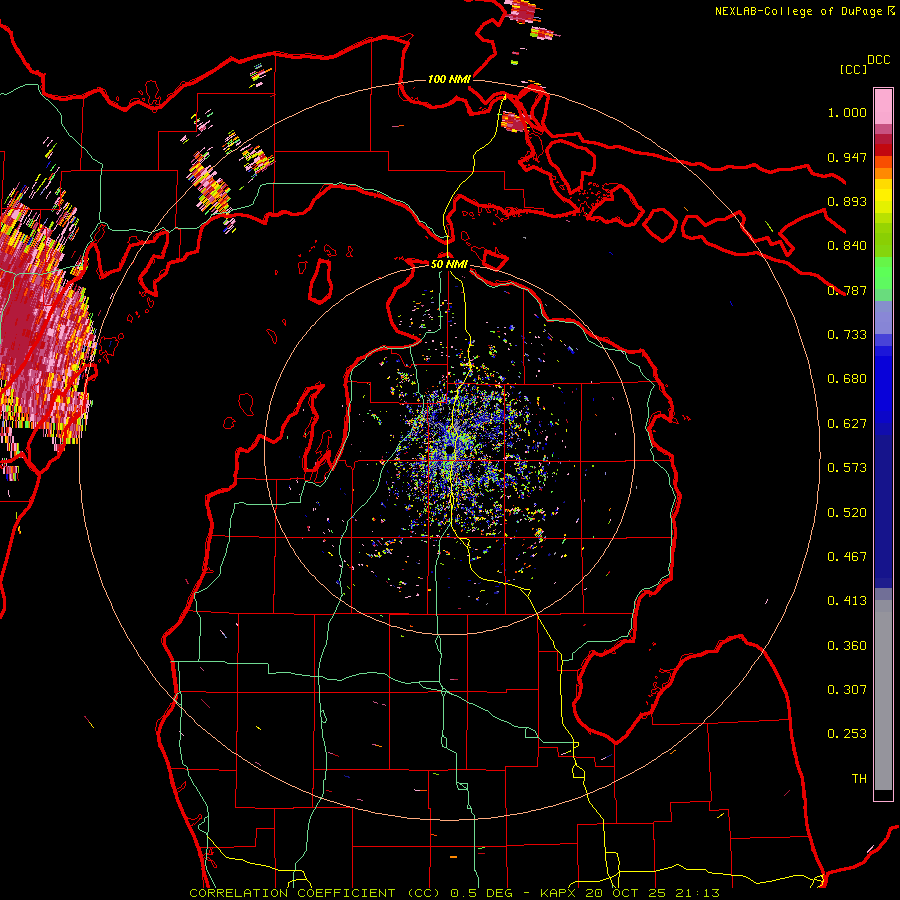This screenshot has height=900, width=900.
Task: Select the 0.520 legend value
Action: click(847, 513)
